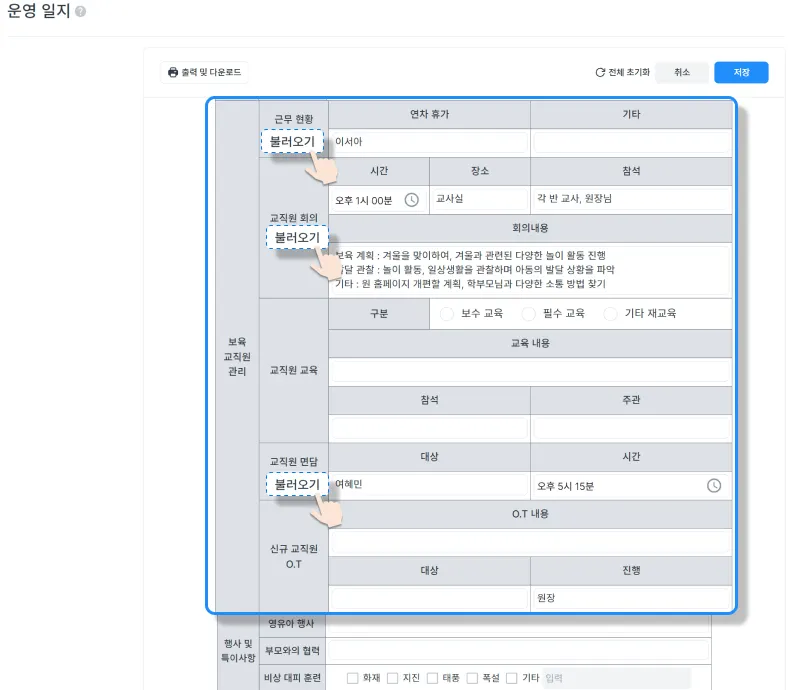Viewport: 793px width, 690px height.
Task: Save the log with 저장 button
Action: (741, 72)
